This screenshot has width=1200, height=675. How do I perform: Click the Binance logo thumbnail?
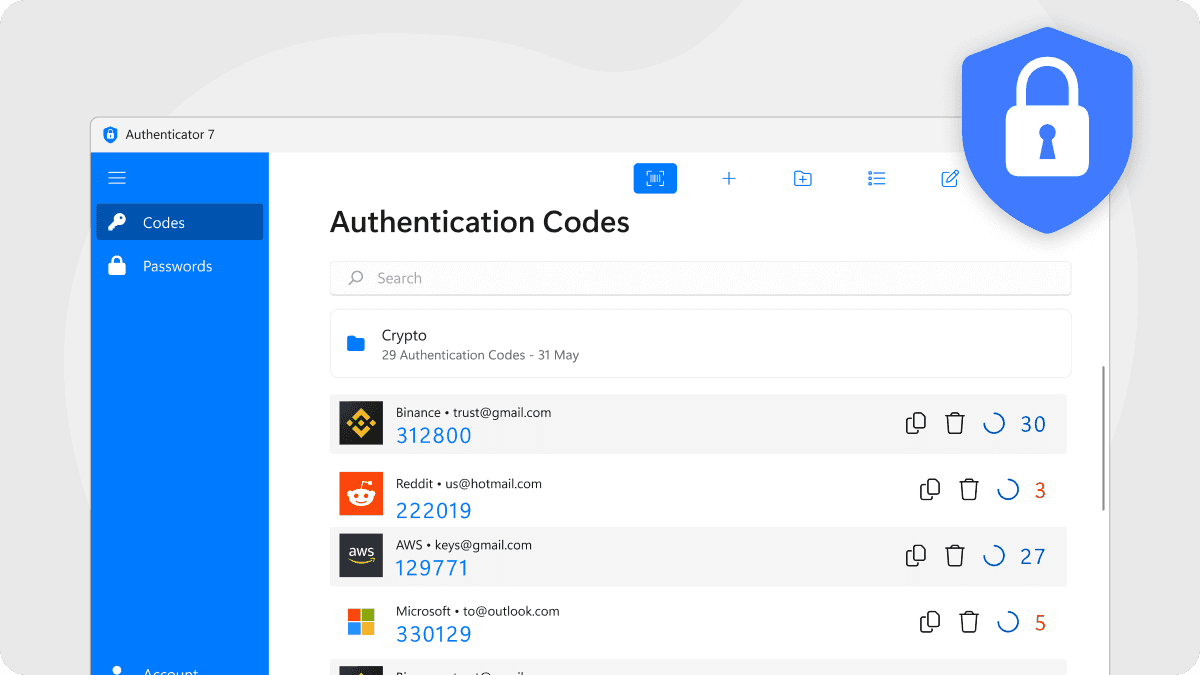tap(361, 423)
